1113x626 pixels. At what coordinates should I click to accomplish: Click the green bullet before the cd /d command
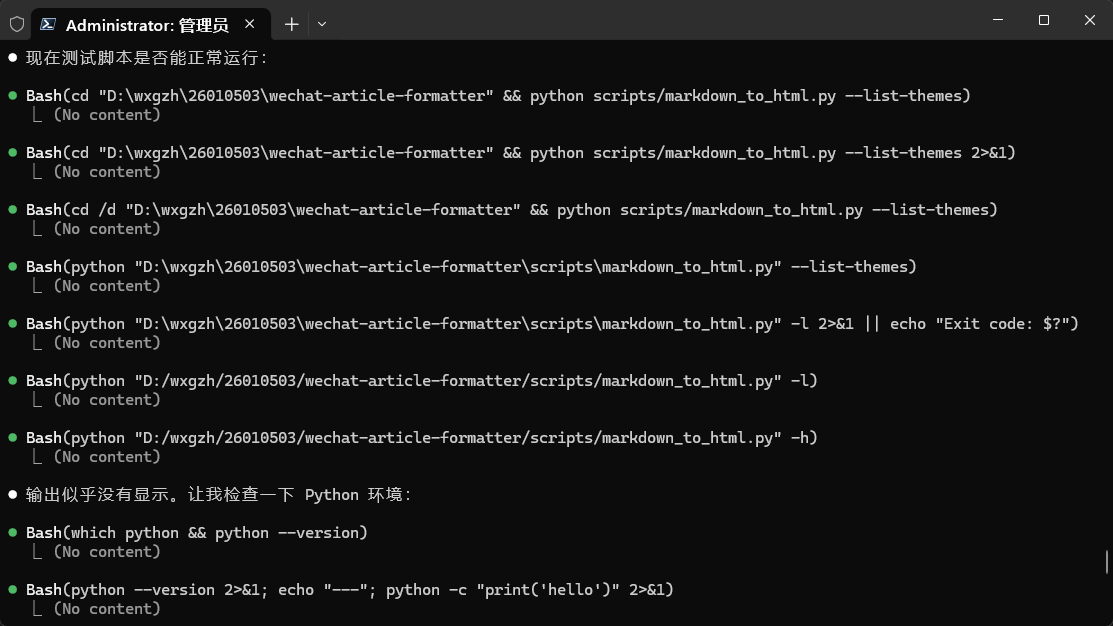pyautogui.click(x=13, y=209)
